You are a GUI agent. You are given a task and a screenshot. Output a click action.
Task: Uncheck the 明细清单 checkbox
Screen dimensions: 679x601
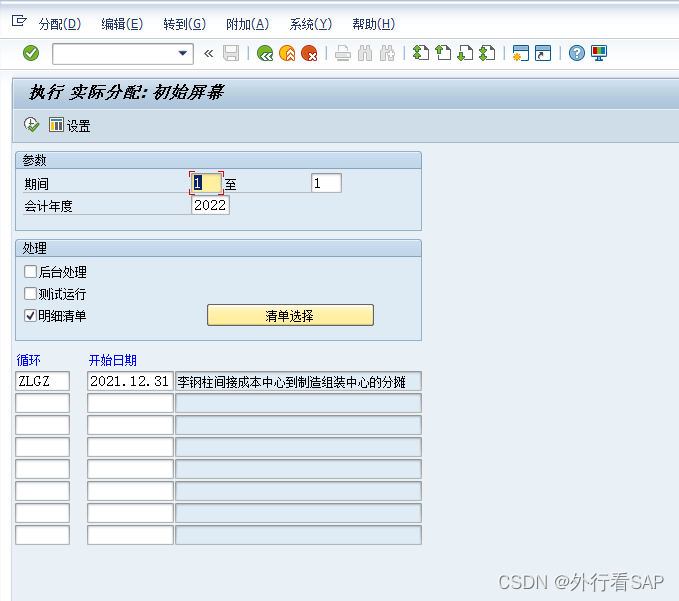pos(30,316)
